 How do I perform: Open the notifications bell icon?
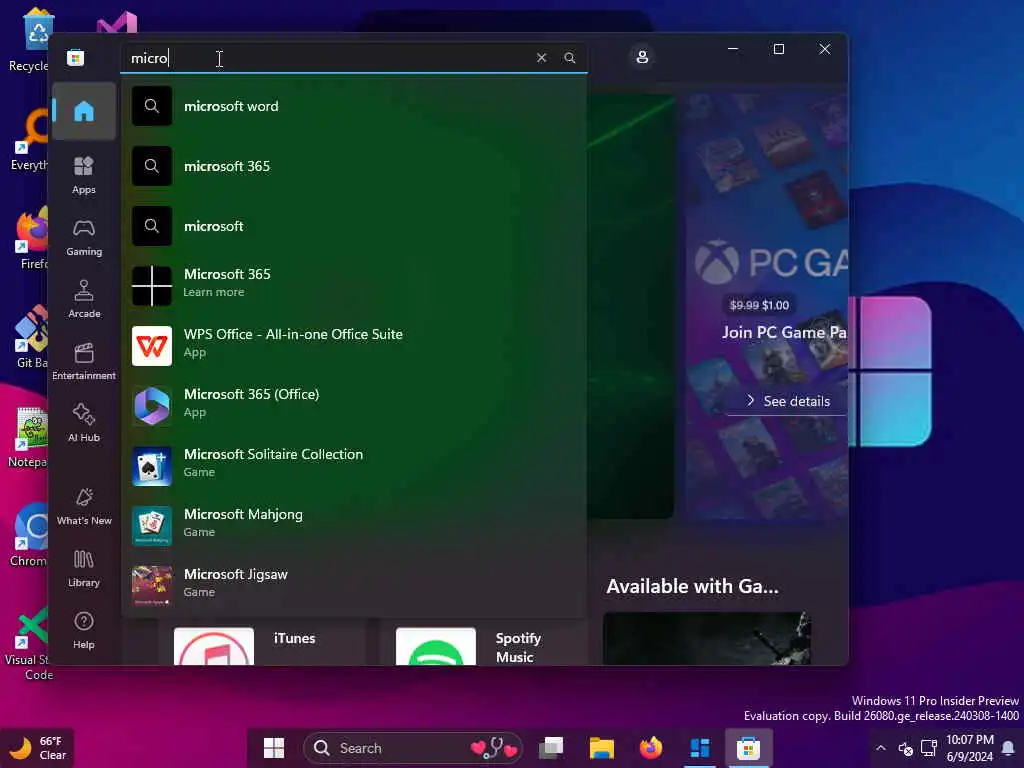click(x=1008, y=748)
